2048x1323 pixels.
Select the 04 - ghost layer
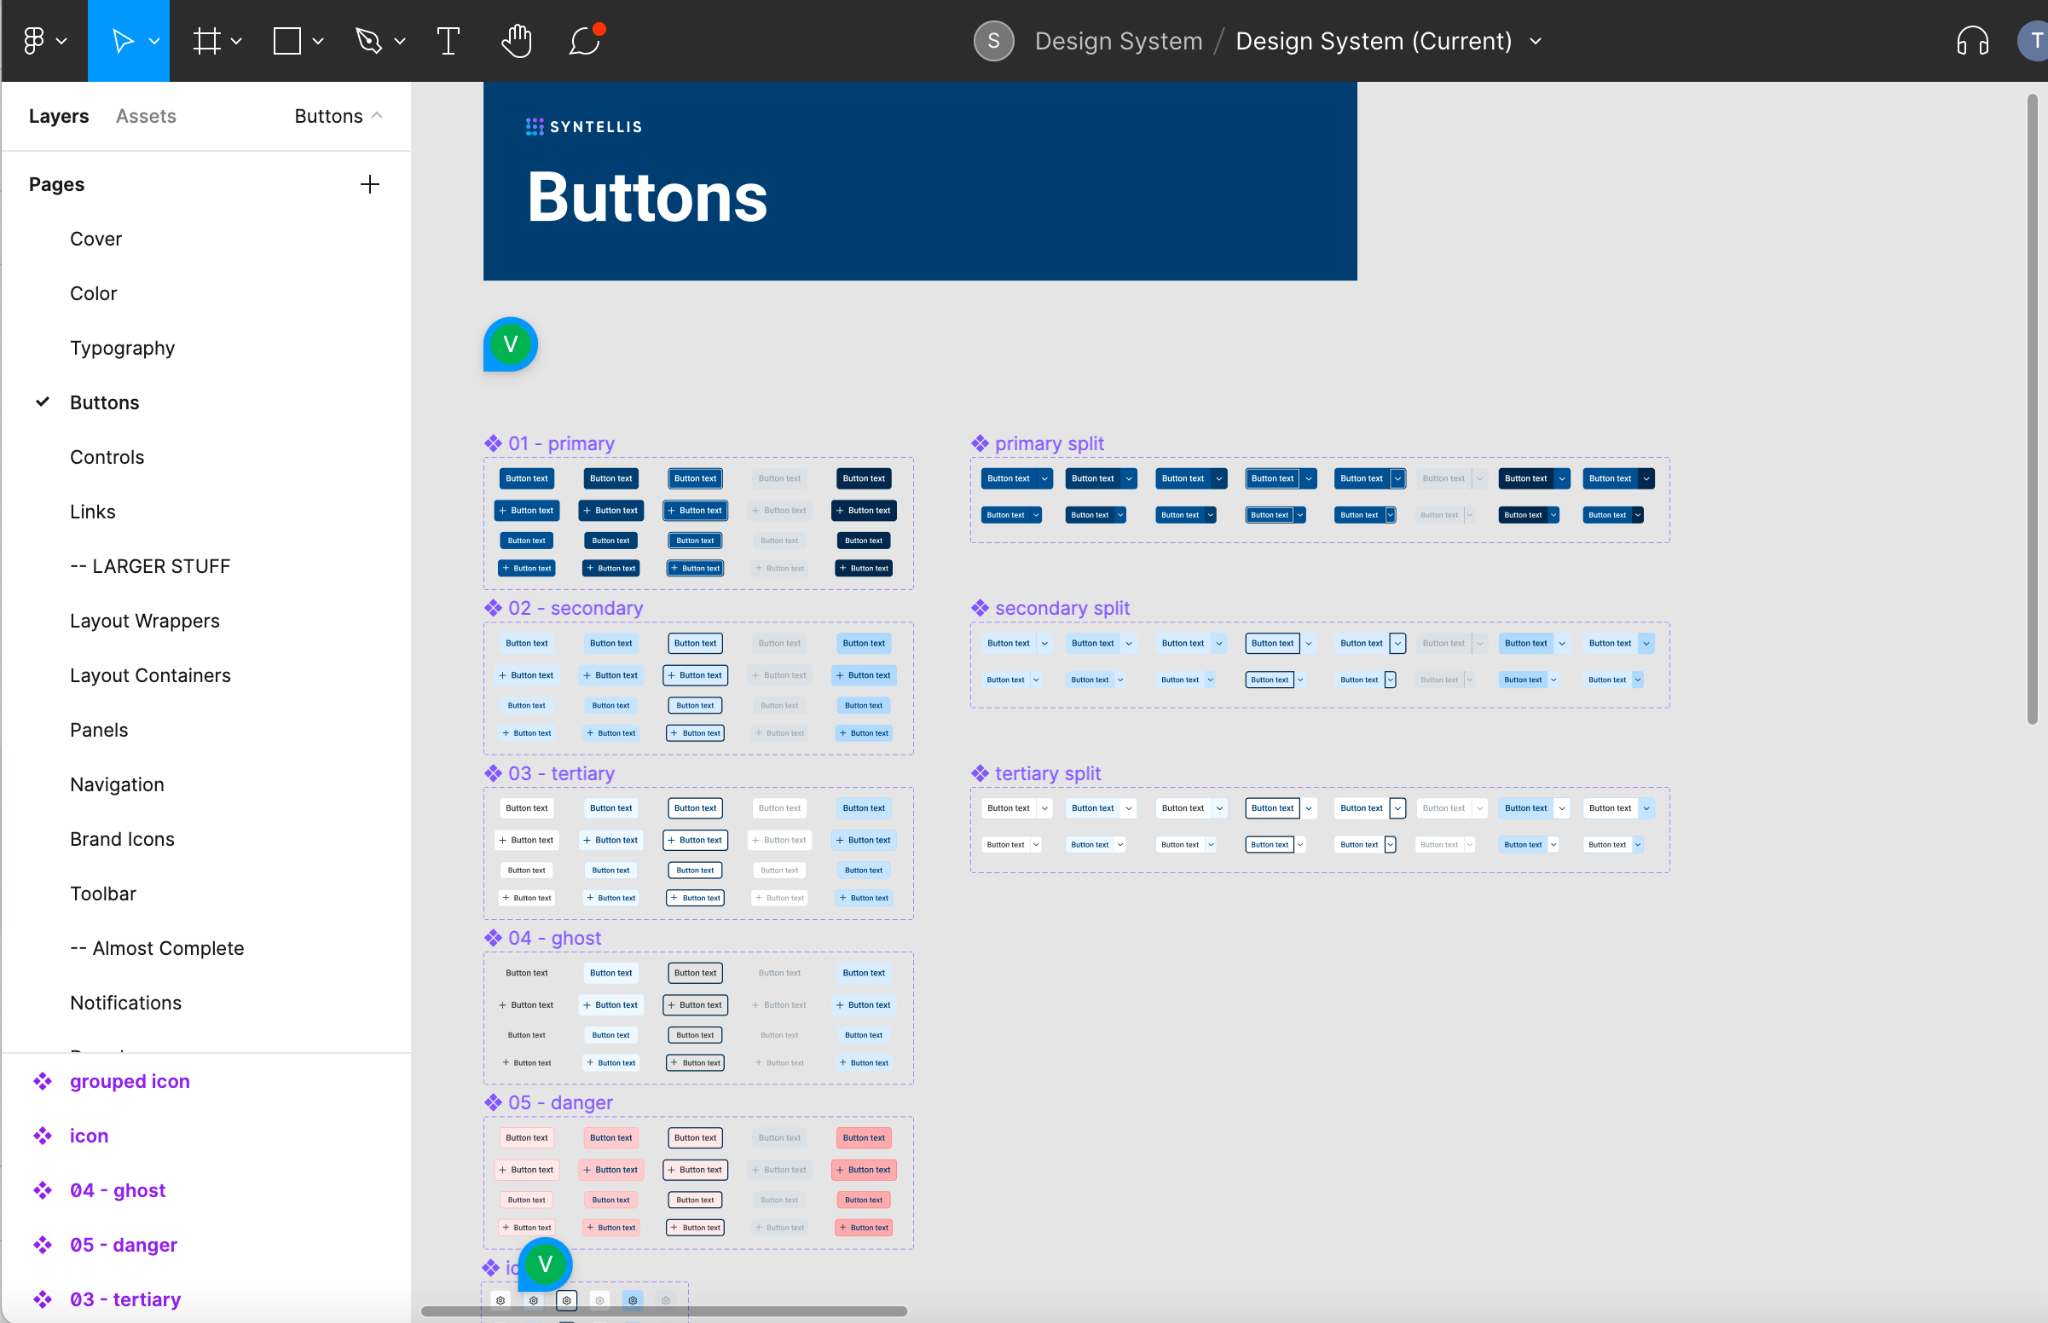[x=118, y=1190]
